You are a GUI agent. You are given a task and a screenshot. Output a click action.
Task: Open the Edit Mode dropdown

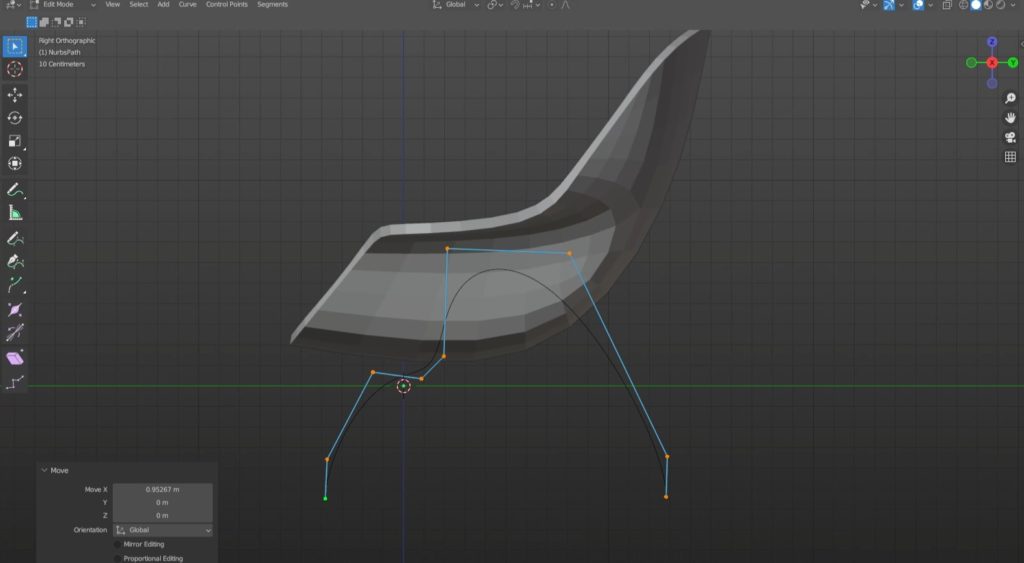click(x=62, y=5)
